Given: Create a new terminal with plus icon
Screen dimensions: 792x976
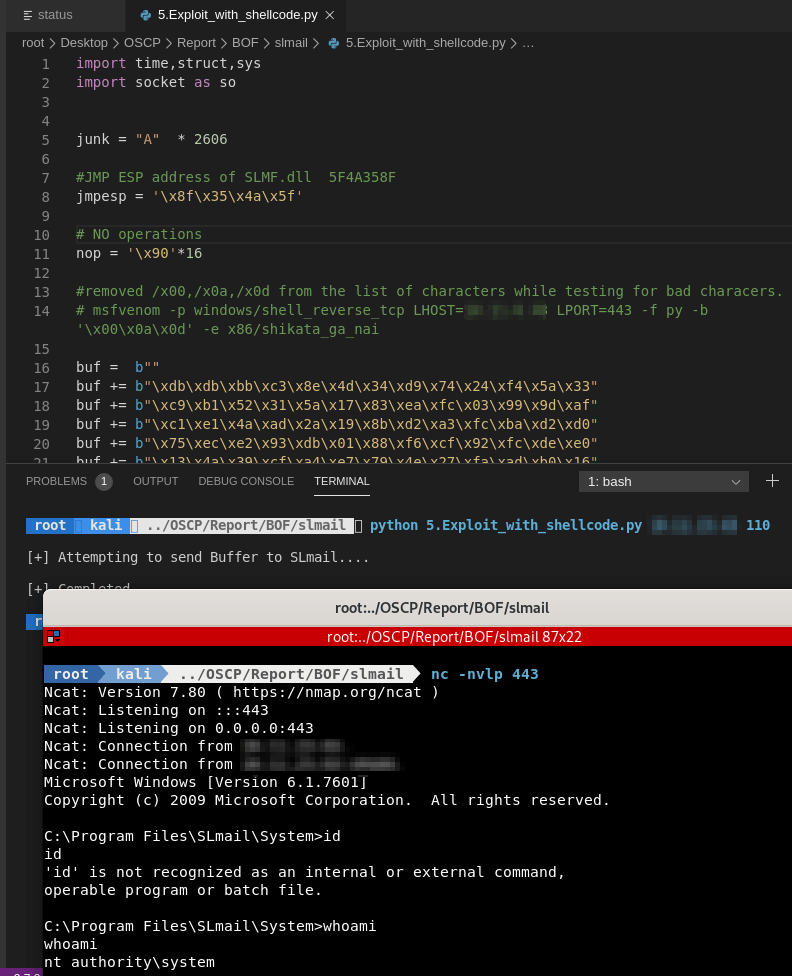Looking at the screenshot, I should tap(772, 481).
